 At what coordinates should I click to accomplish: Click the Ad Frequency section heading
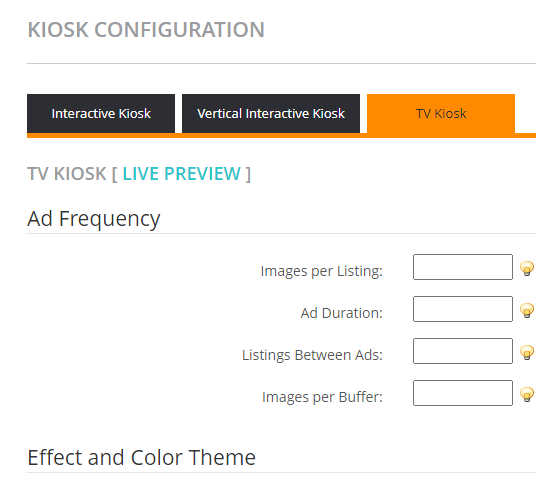tap(94, 219)
